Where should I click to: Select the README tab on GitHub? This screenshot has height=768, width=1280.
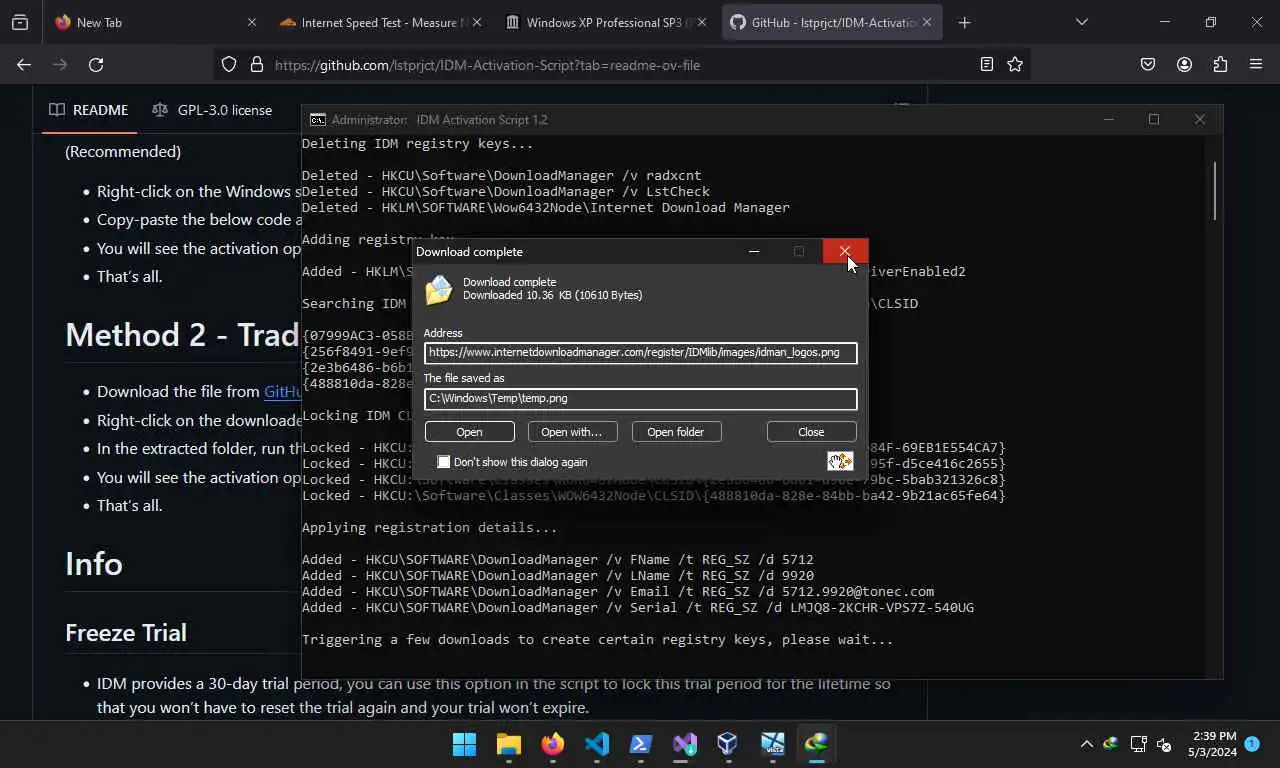[89, 110]
